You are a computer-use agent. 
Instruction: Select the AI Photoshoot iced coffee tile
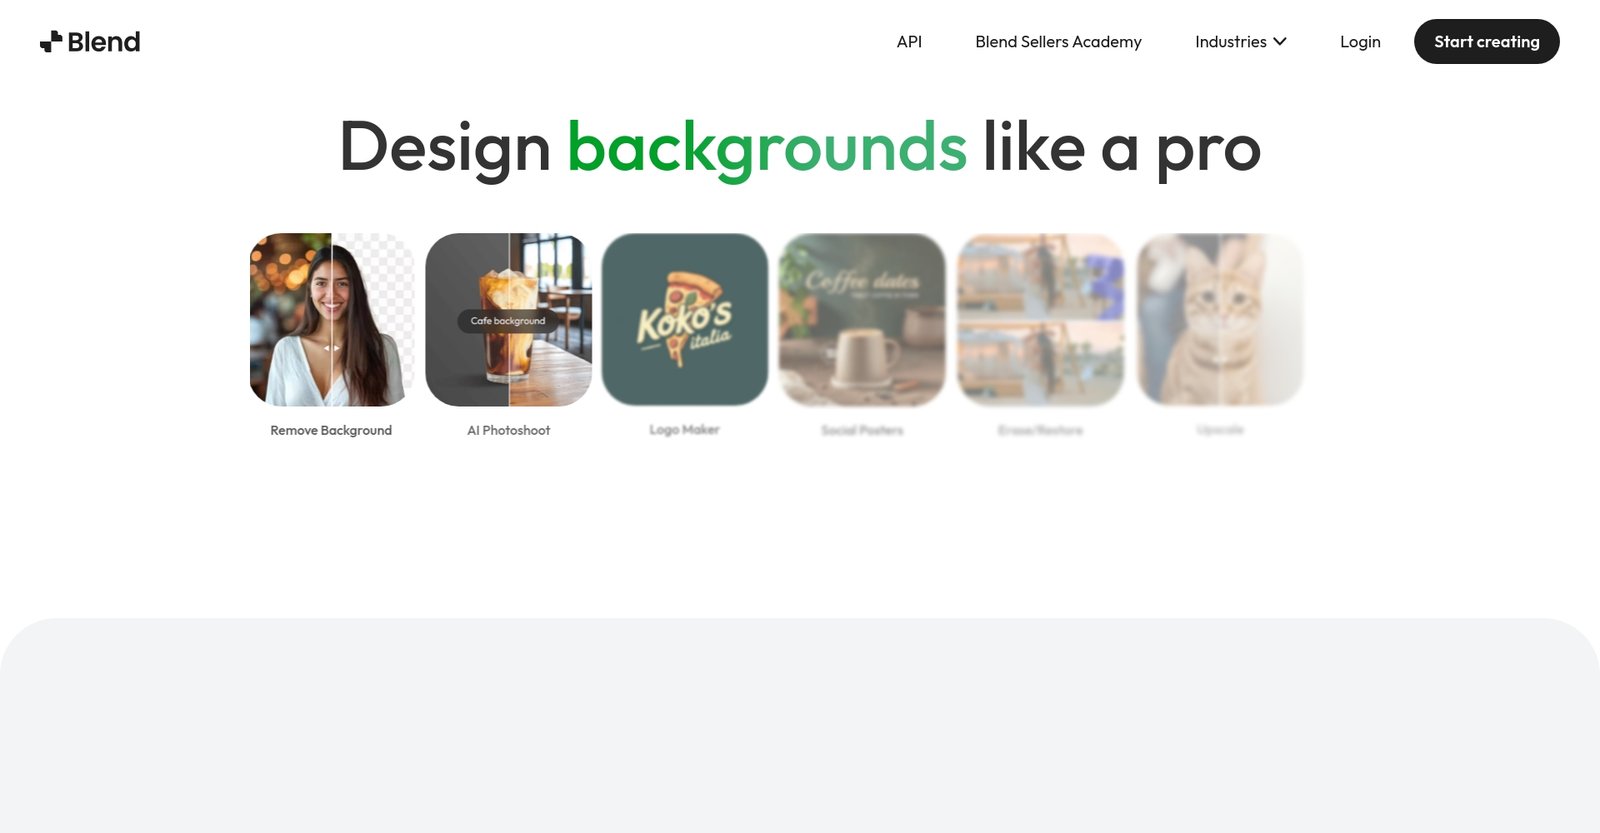click(508, 320)
